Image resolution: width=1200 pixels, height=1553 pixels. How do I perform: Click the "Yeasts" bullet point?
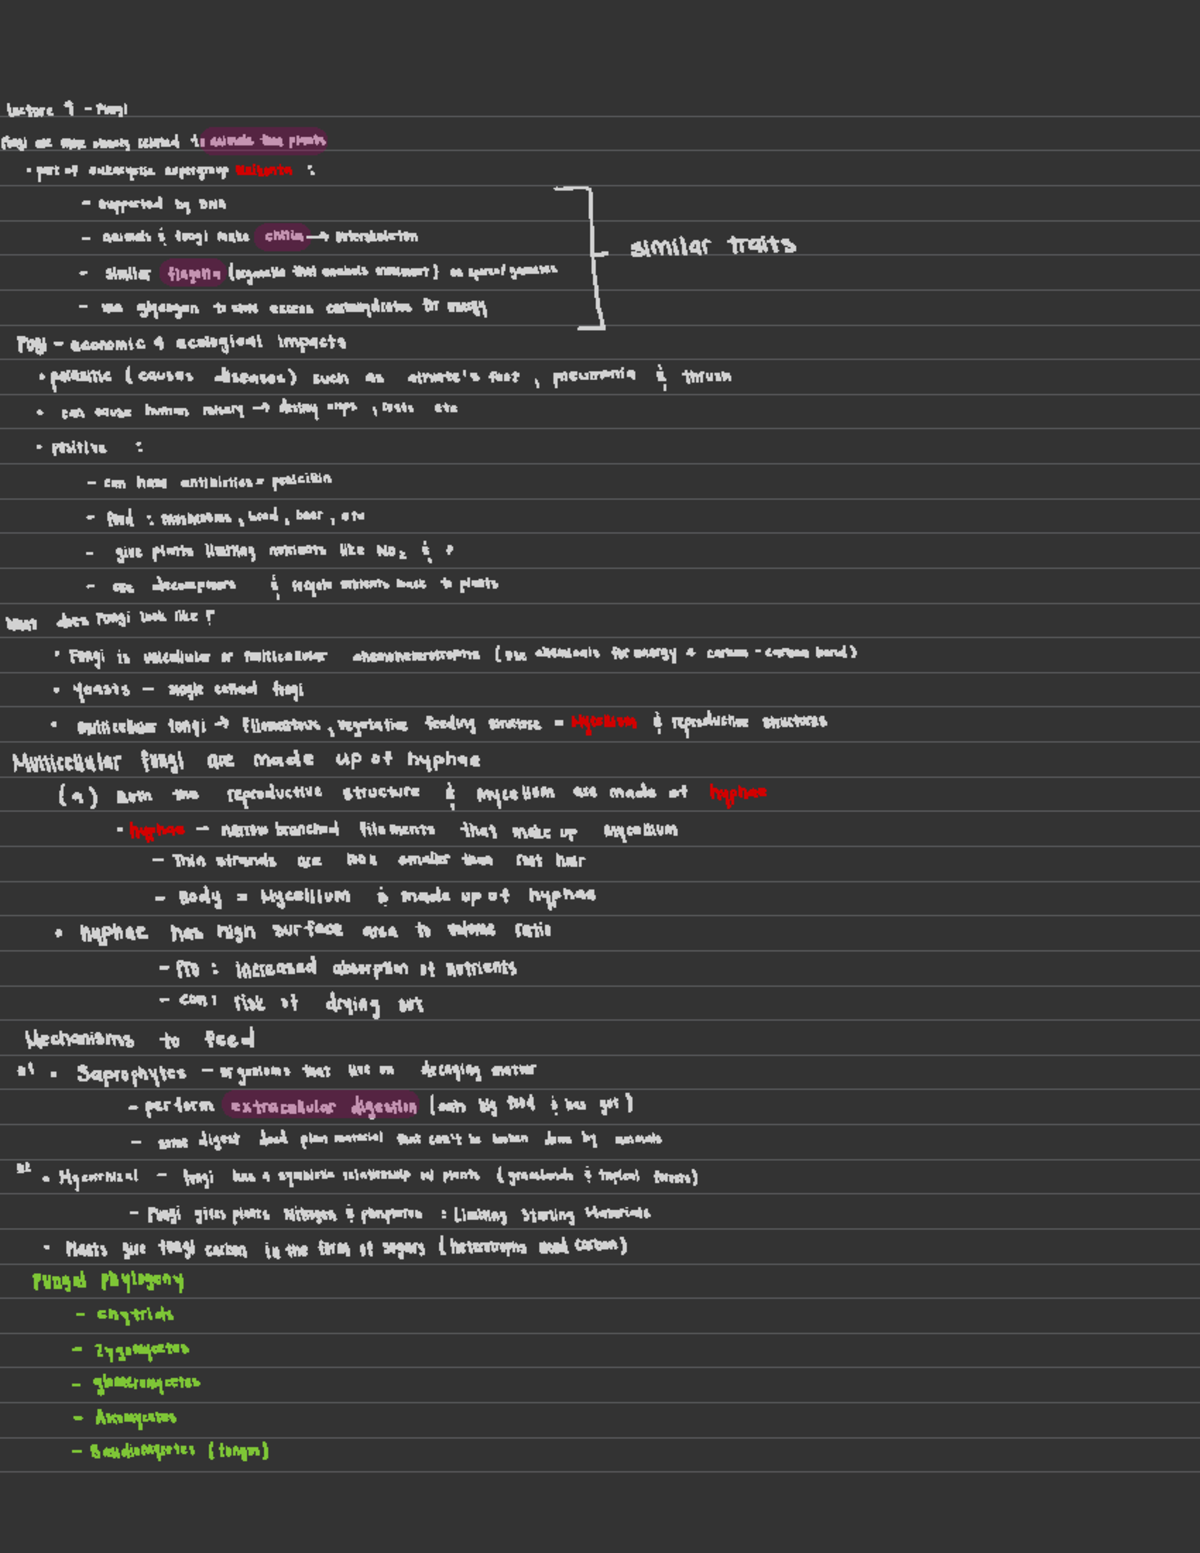pos(101,690)
